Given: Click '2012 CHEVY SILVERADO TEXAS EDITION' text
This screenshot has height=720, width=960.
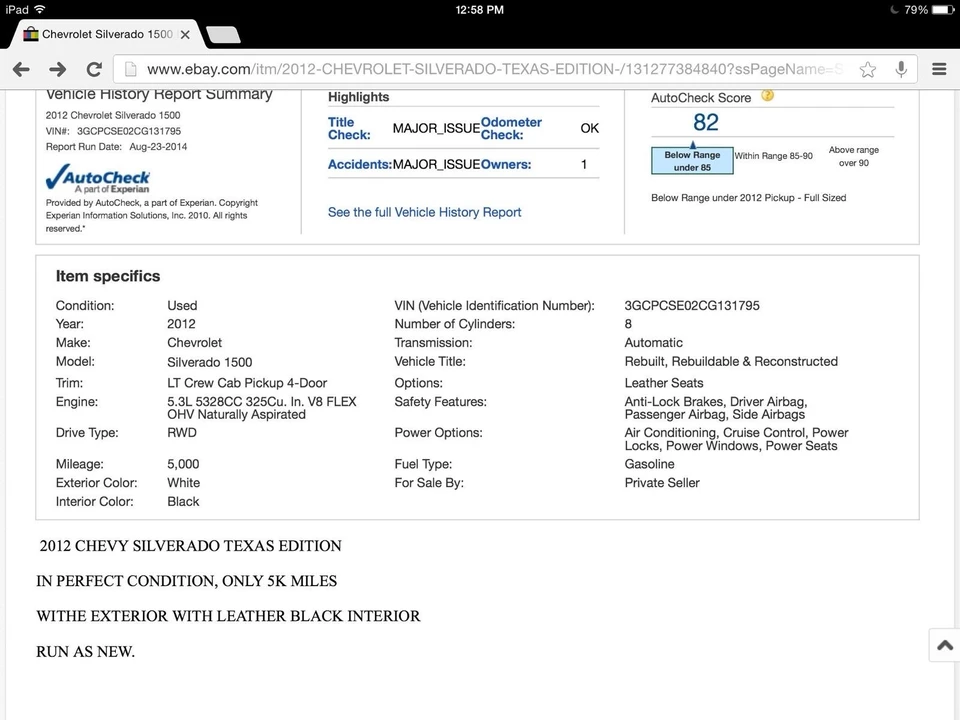Looking at the screenshot, I should click(190, 546).
